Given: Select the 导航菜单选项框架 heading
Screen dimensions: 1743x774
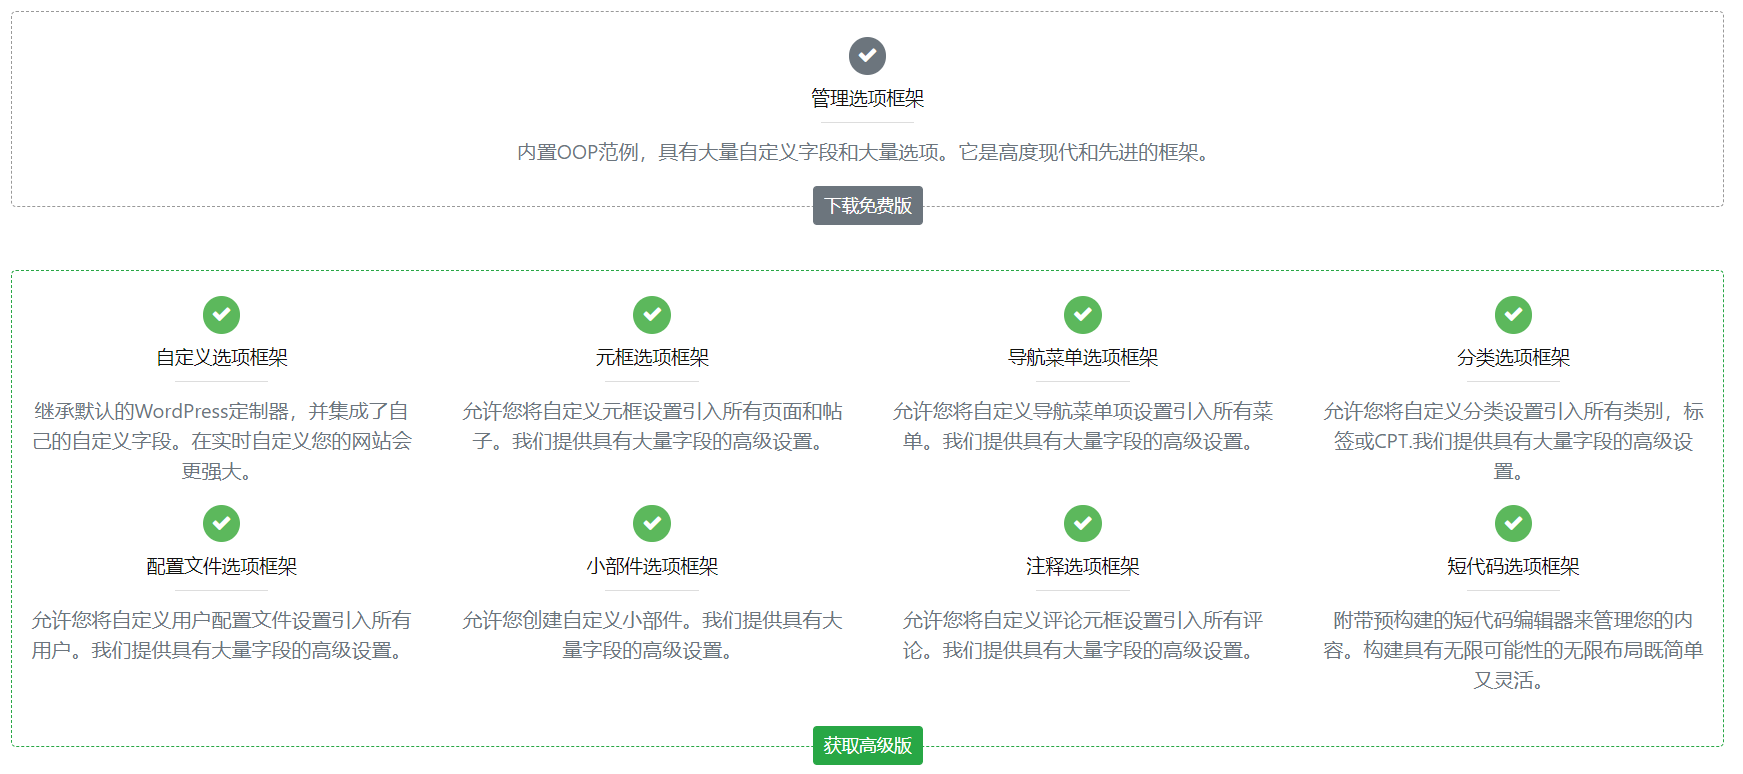Looking at the screenshot, I should [x=1082, y=357].
